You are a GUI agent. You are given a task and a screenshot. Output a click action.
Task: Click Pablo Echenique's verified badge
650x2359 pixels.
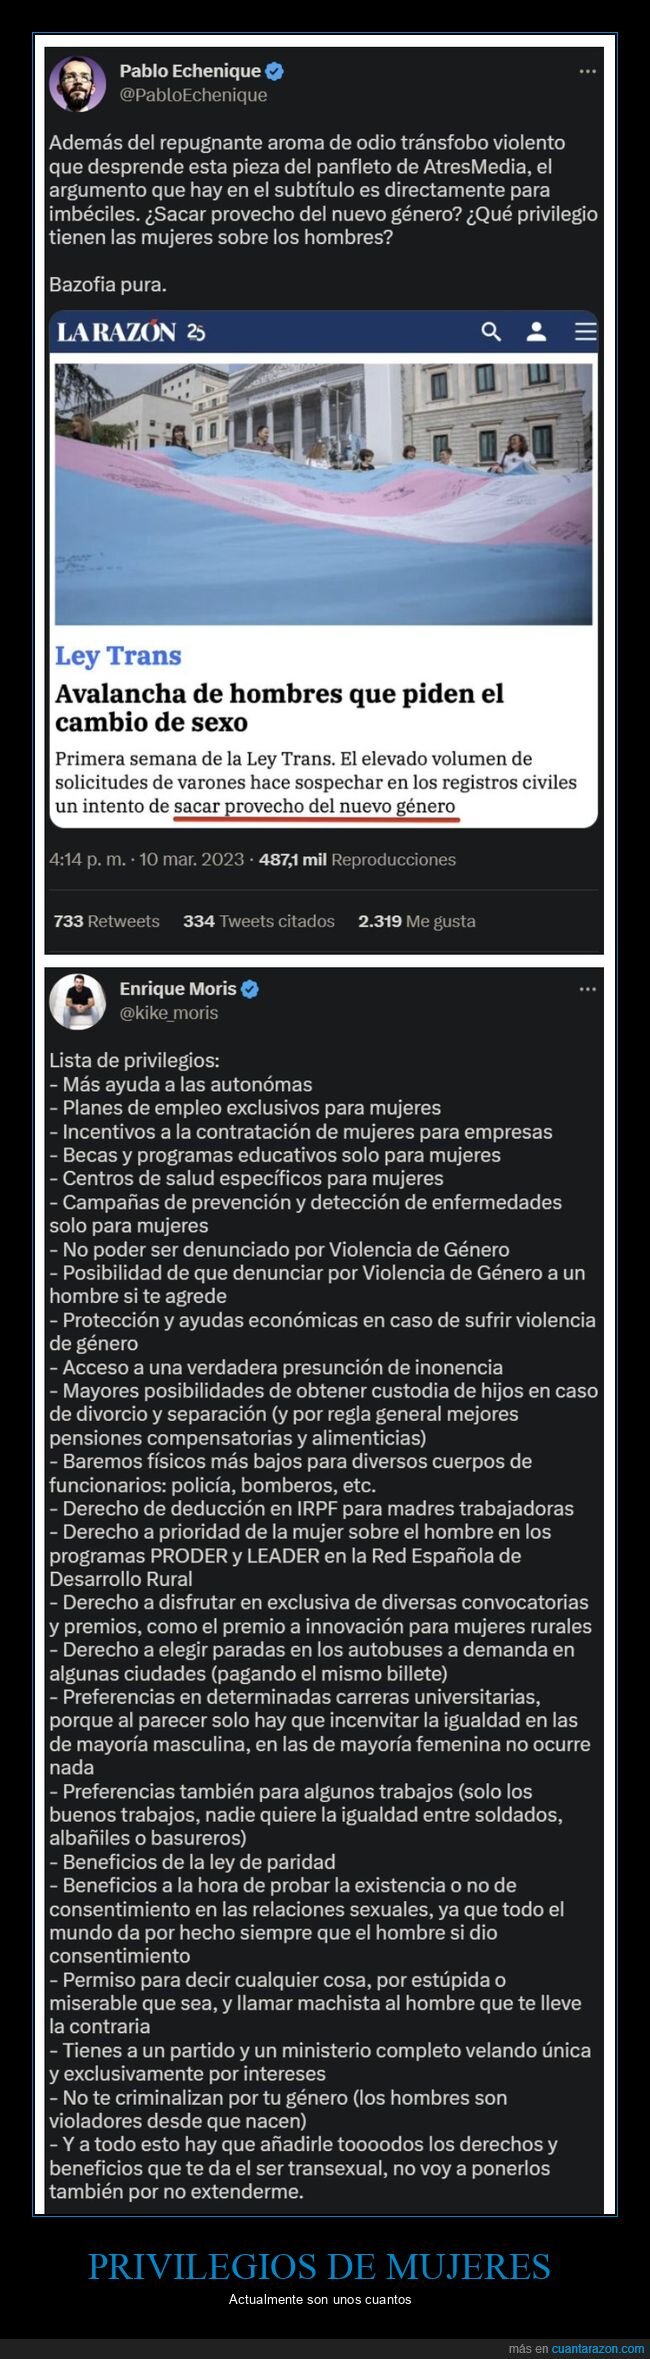click(275, 71)
